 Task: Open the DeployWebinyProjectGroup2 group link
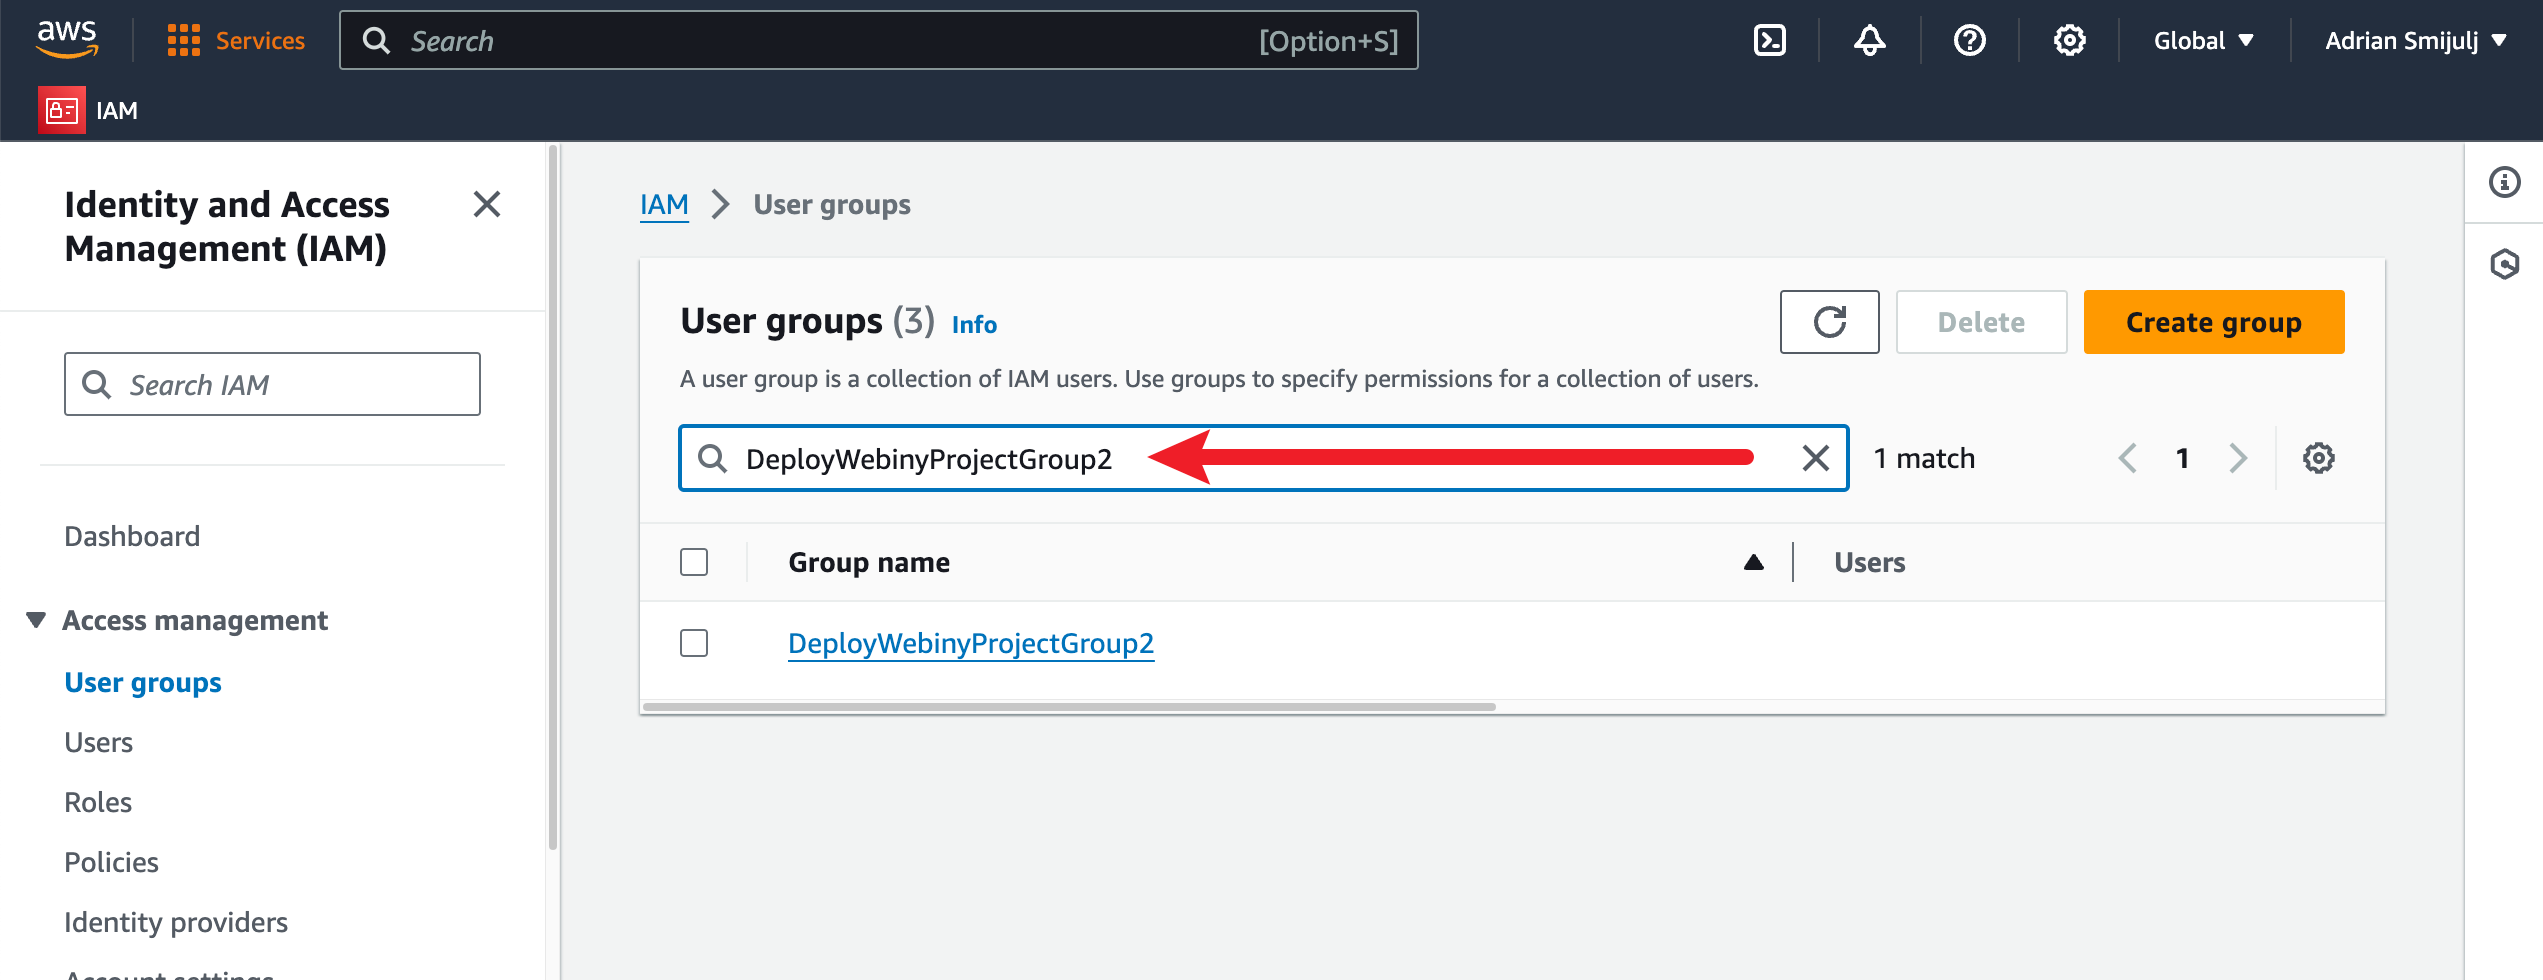[x=970, y=643]
